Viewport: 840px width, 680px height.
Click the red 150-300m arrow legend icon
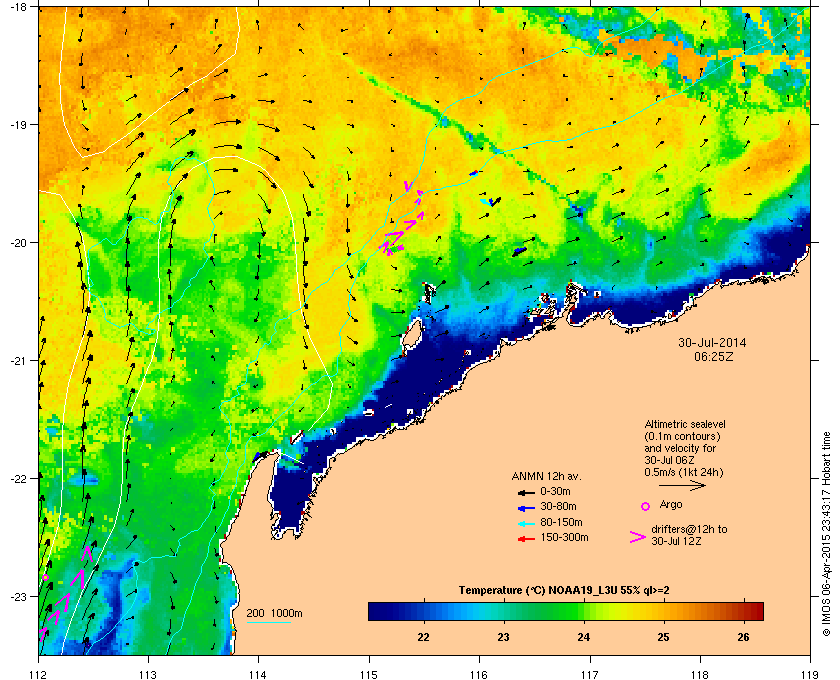(526, 539)
